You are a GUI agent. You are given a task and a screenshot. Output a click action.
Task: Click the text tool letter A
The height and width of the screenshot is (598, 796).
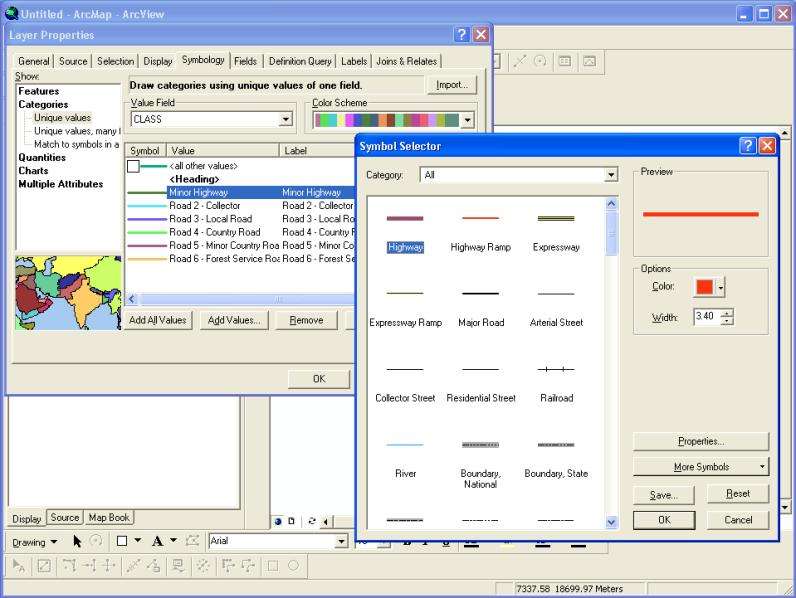157,541
